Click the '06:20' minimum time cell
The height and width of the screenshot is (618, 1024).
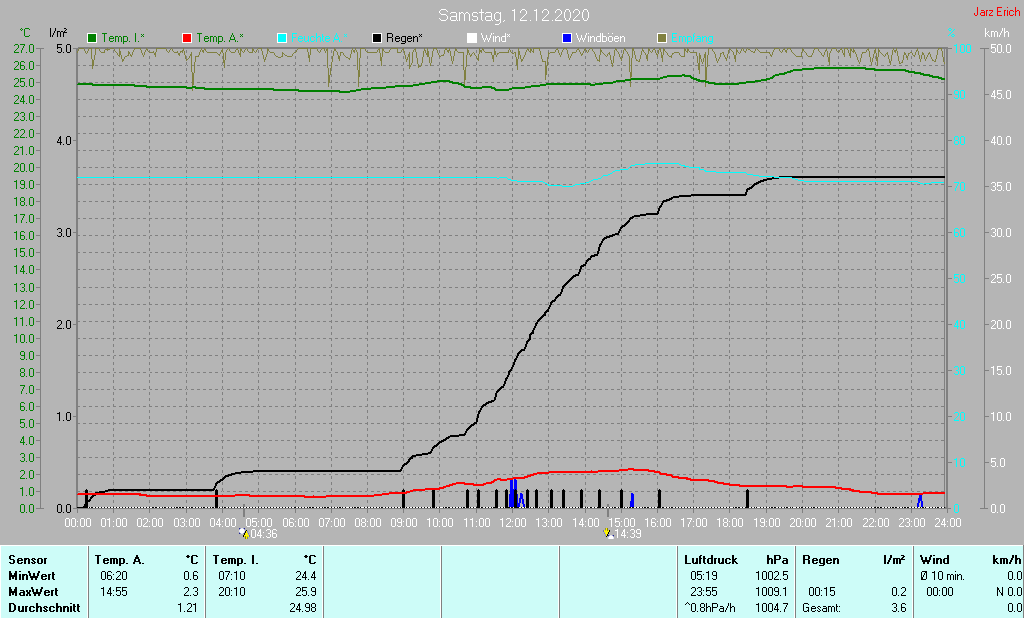[x=114, y=576]
